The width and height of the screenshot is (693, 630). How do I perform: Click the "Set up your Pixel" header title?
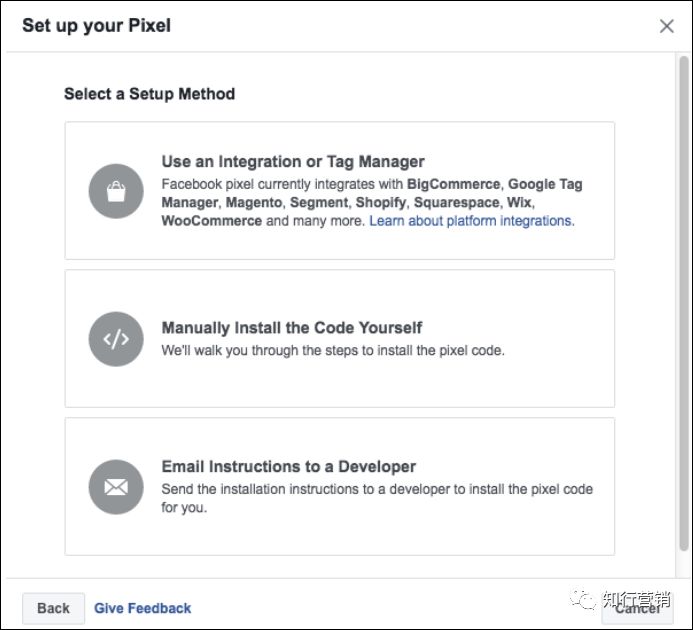pyautogui.click(x=97, y=26)
